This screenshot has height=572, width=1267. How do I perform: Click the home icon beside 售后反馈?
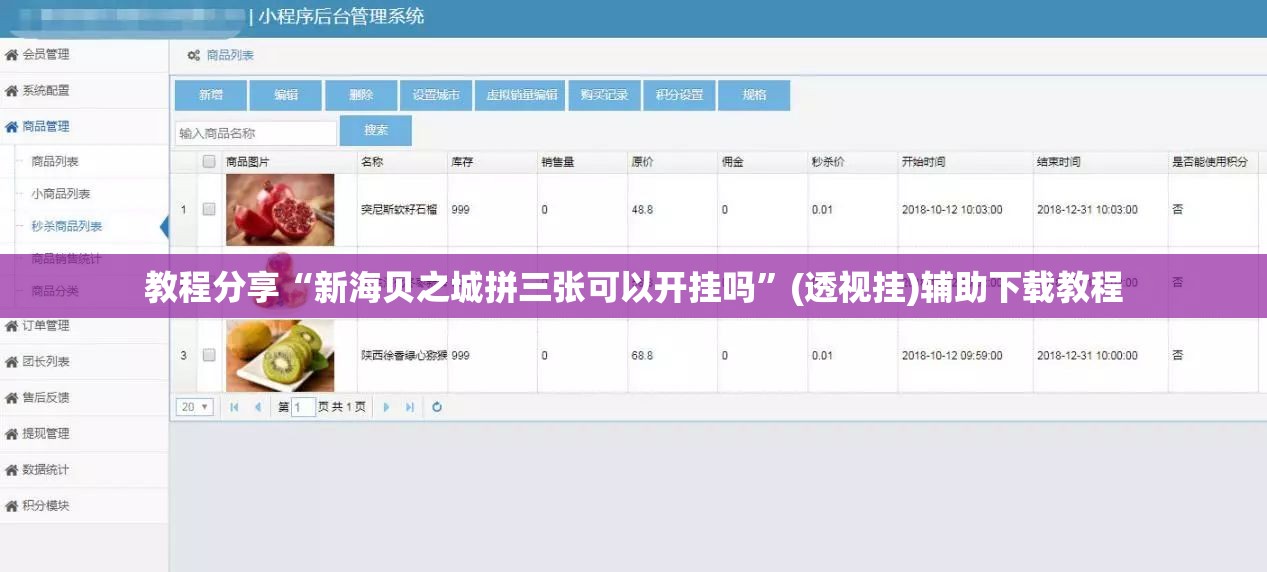[x=12, y=397]
